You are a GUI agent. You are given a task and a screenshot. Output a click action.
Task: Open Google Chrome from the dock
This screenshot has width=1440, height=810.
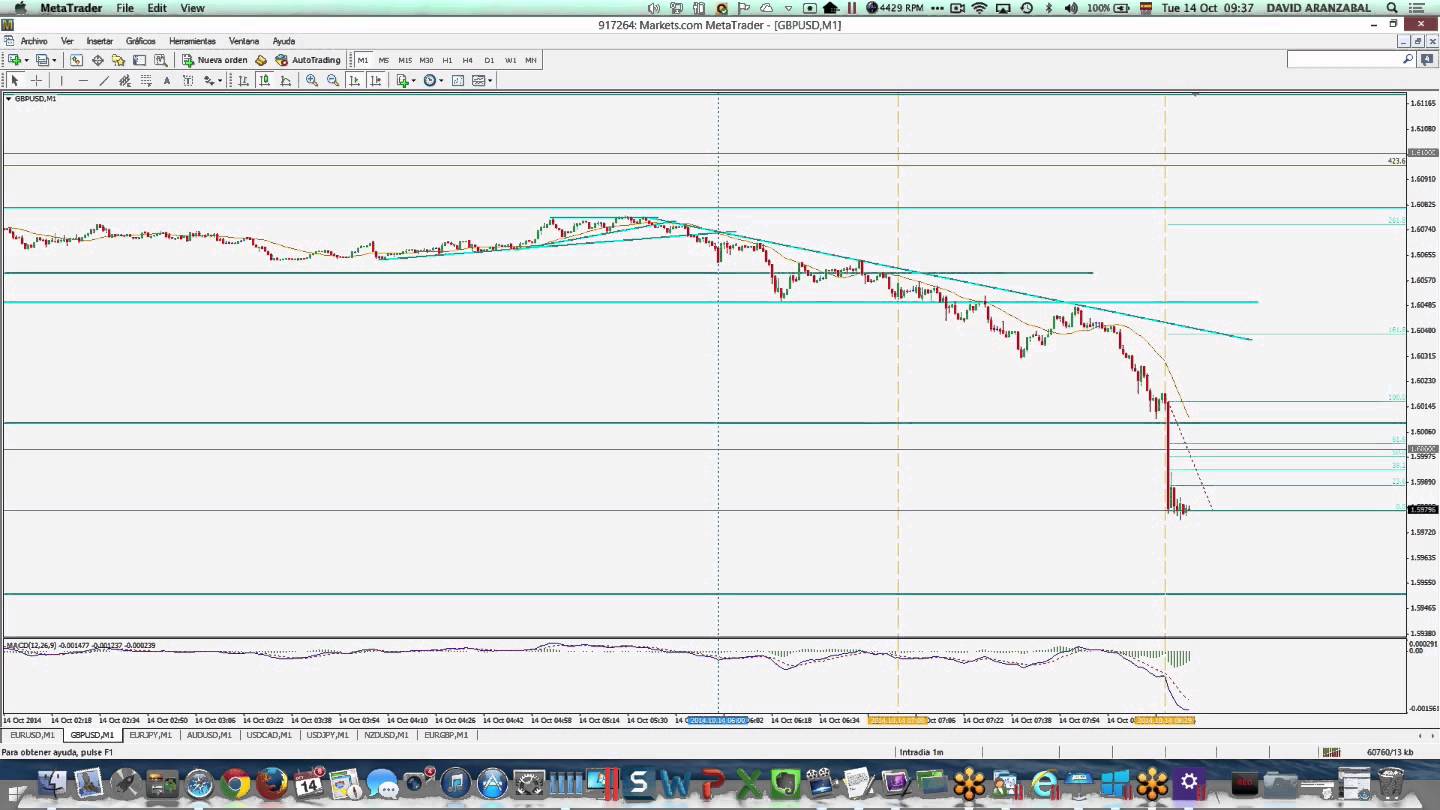pos(235,784)
